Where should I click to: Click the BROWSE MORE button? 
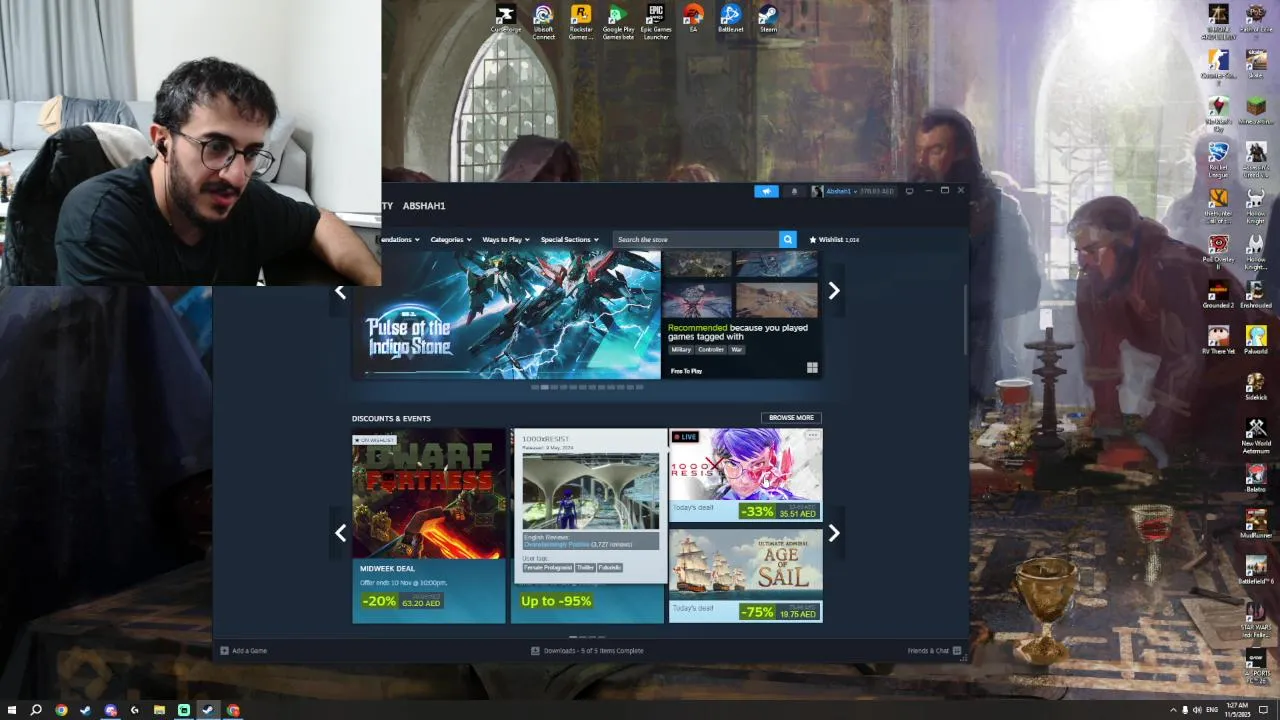click(791, 418)
